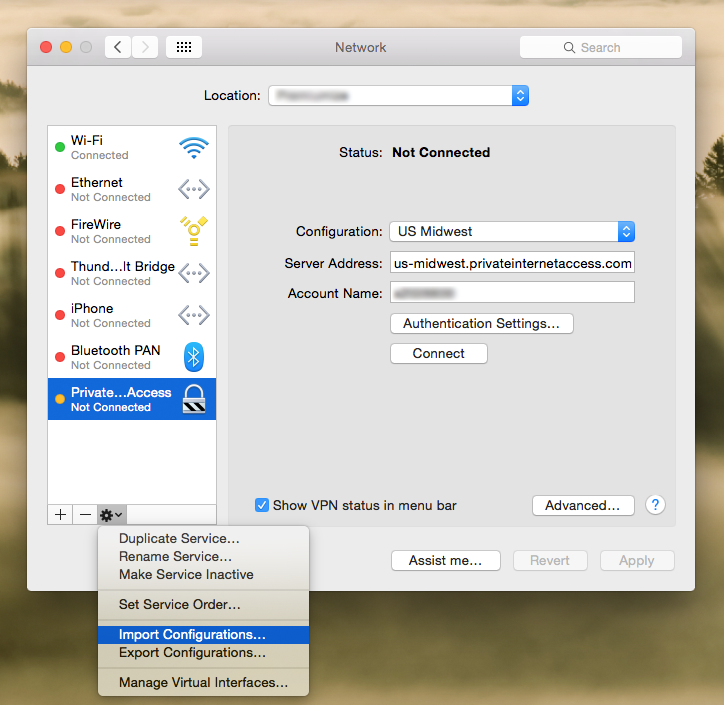Screen dimensions: 724x705
Task: Select the Bluetooth PAN service row
Action: pyautogui.click(x=132, y=357)
